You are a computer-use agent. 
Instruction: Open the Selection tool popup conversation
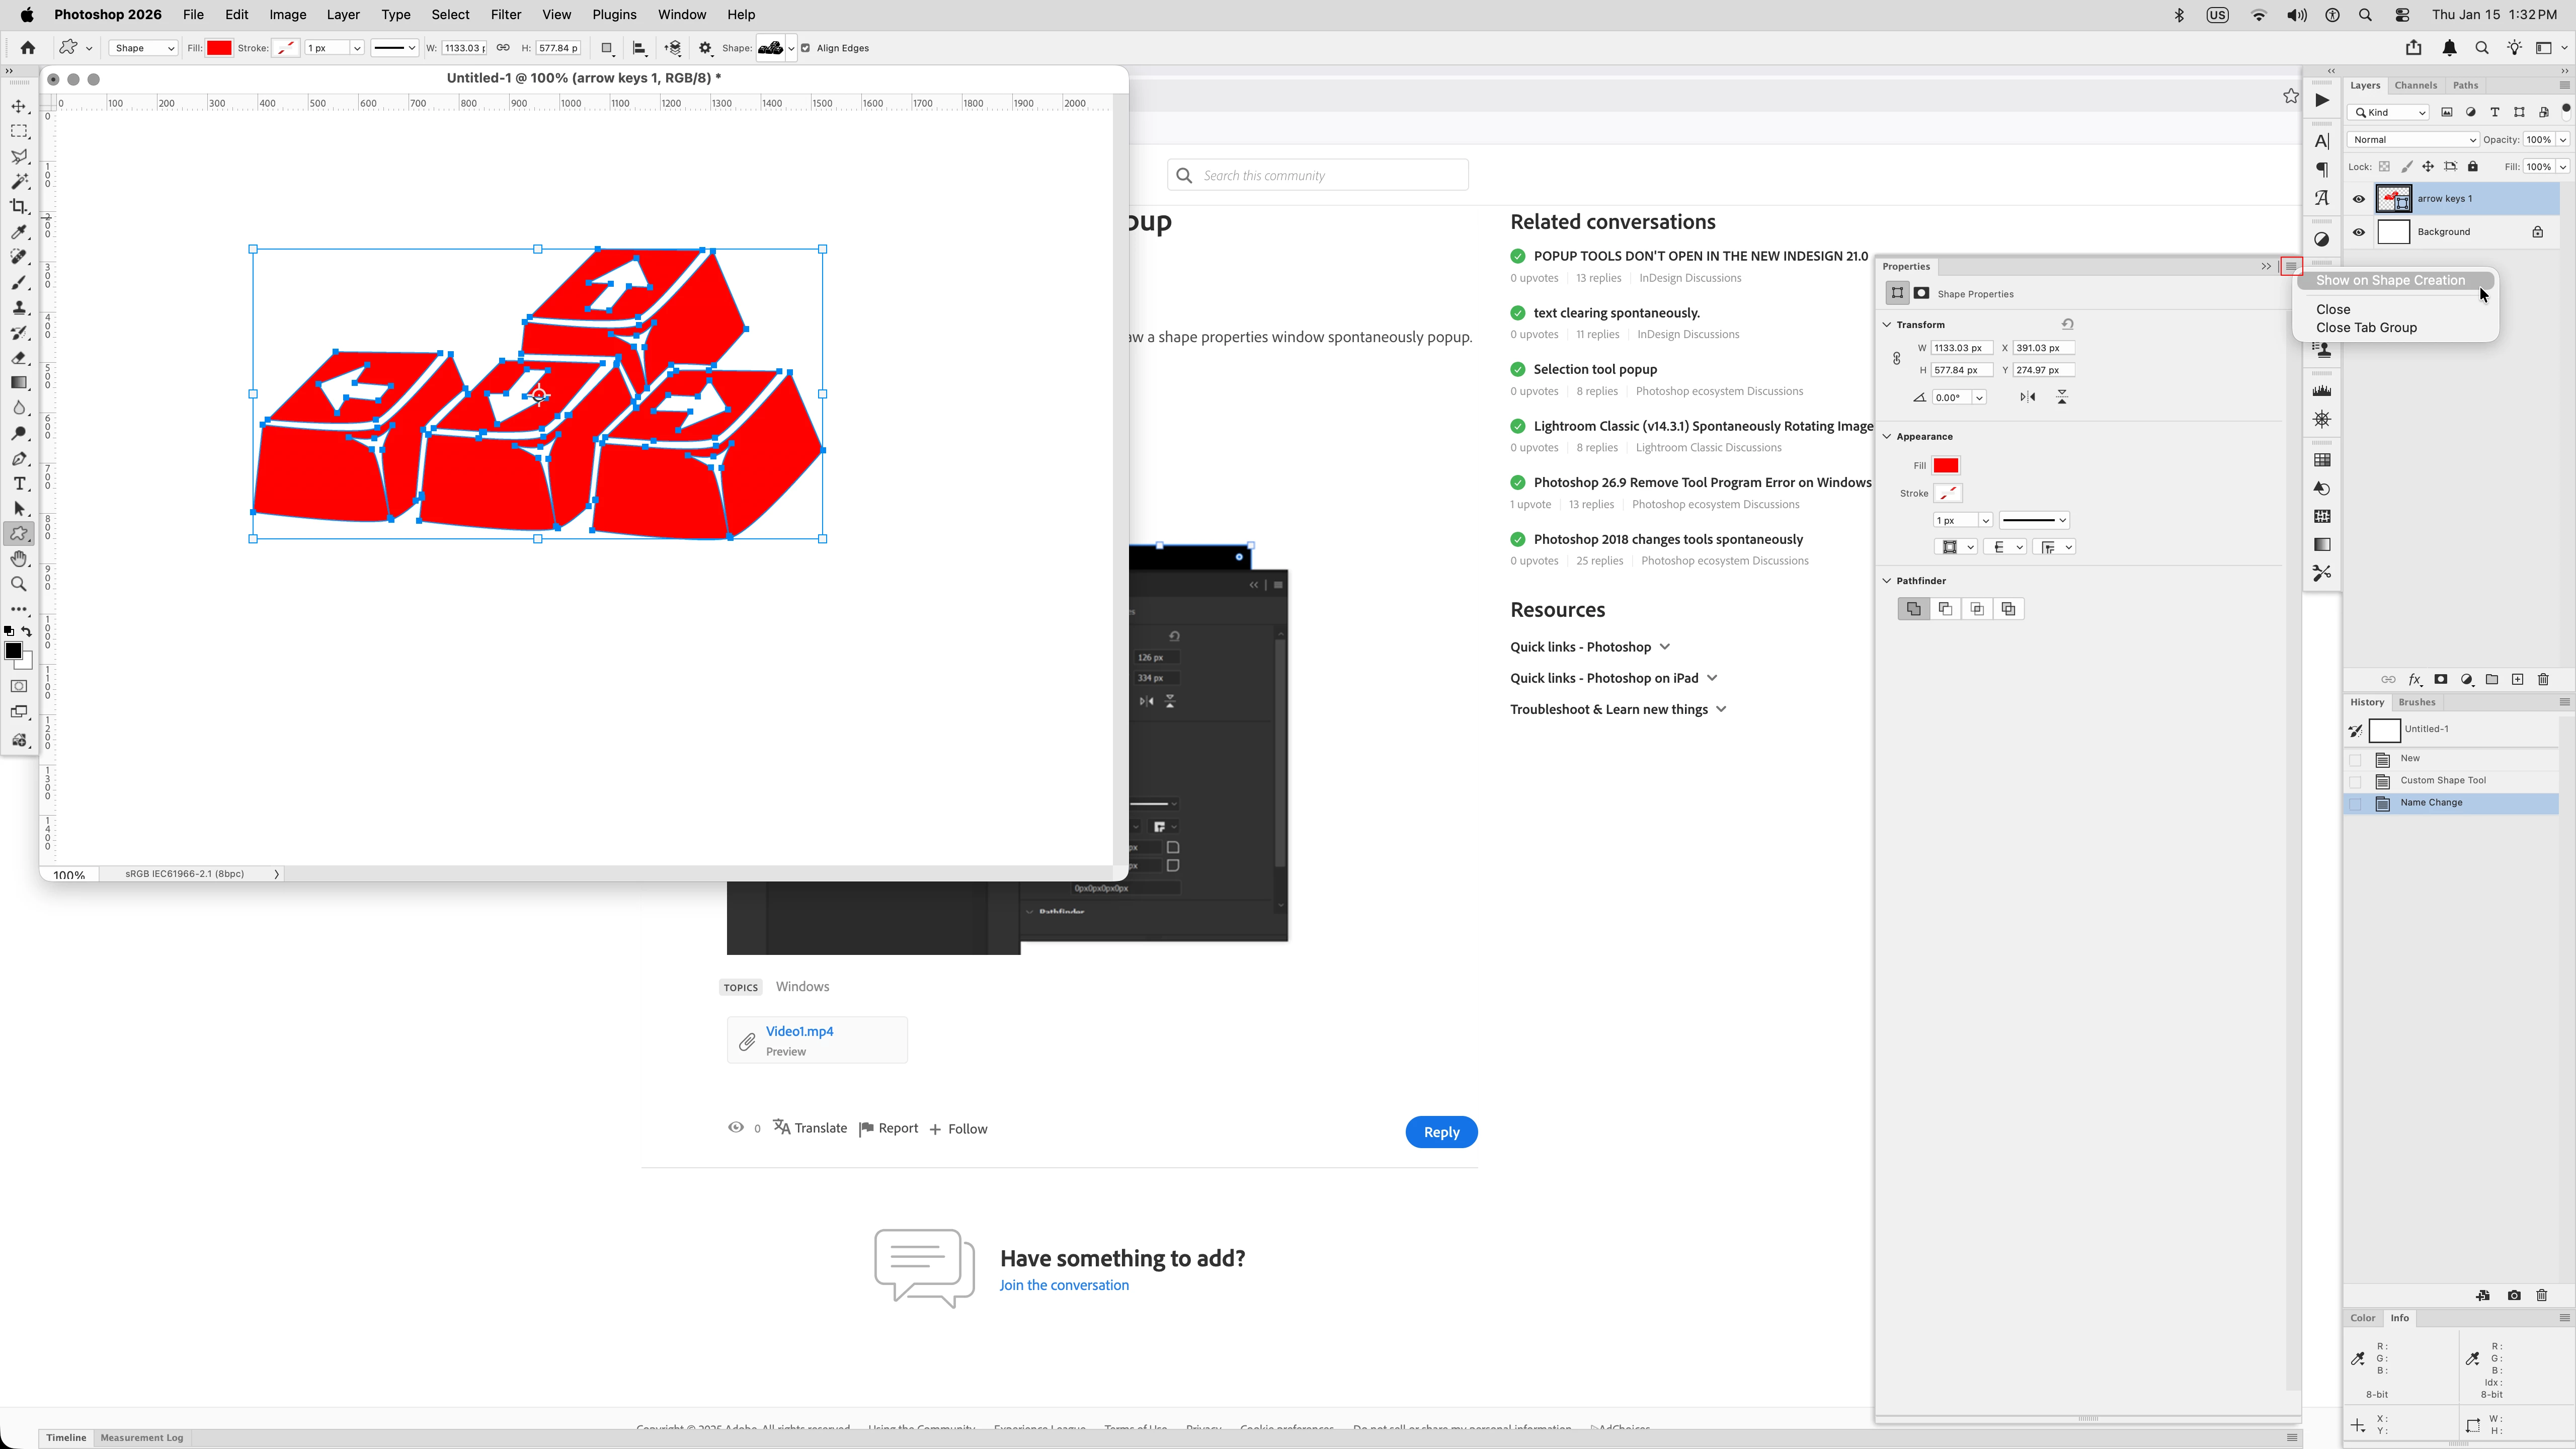1595,370
